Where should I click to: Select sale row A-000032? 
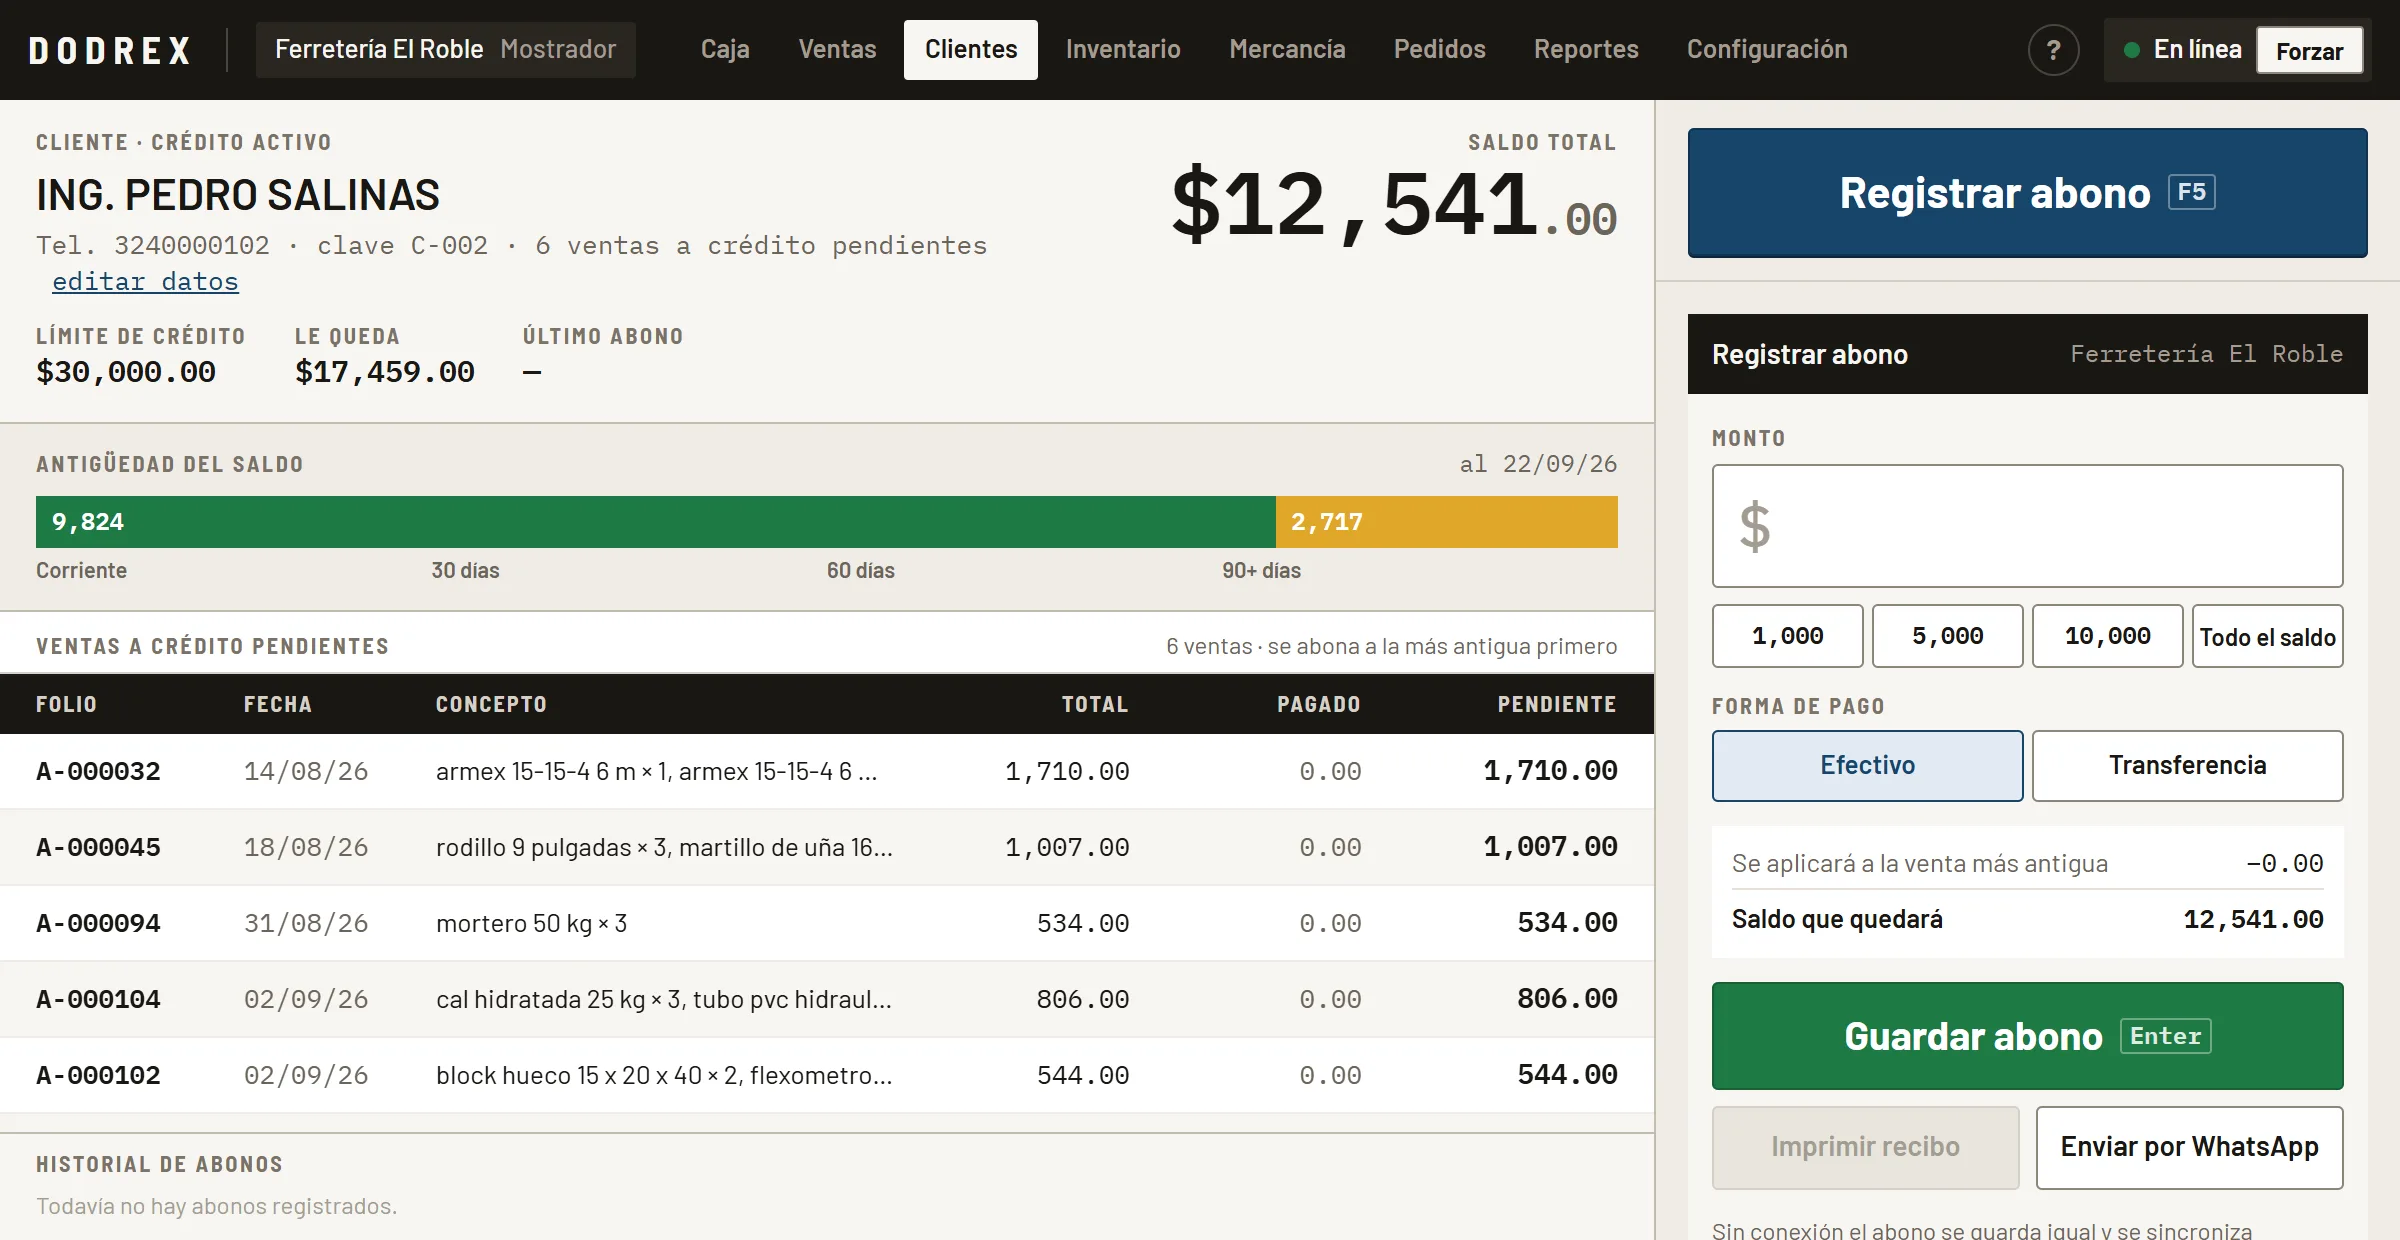point(827,771)
